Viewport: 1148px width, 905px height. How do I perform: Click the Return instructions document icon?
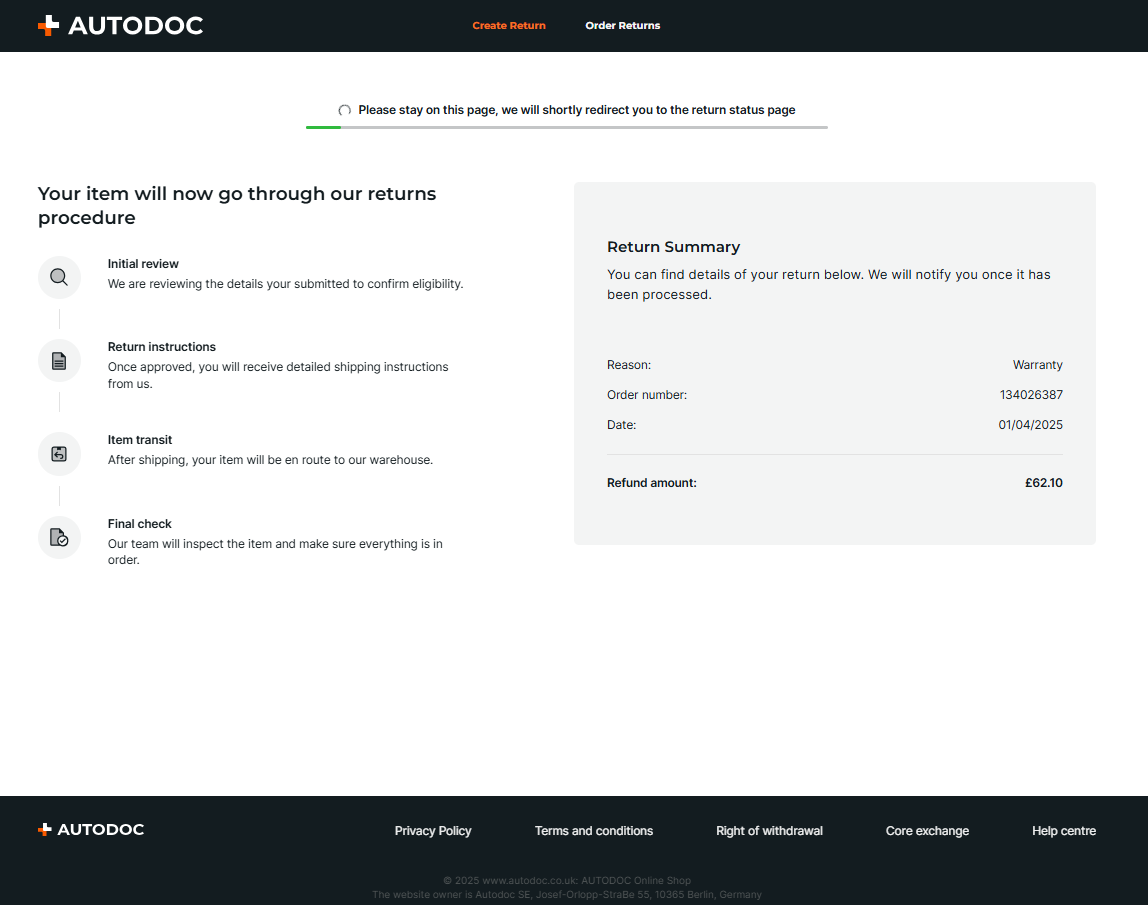[59, 360]
